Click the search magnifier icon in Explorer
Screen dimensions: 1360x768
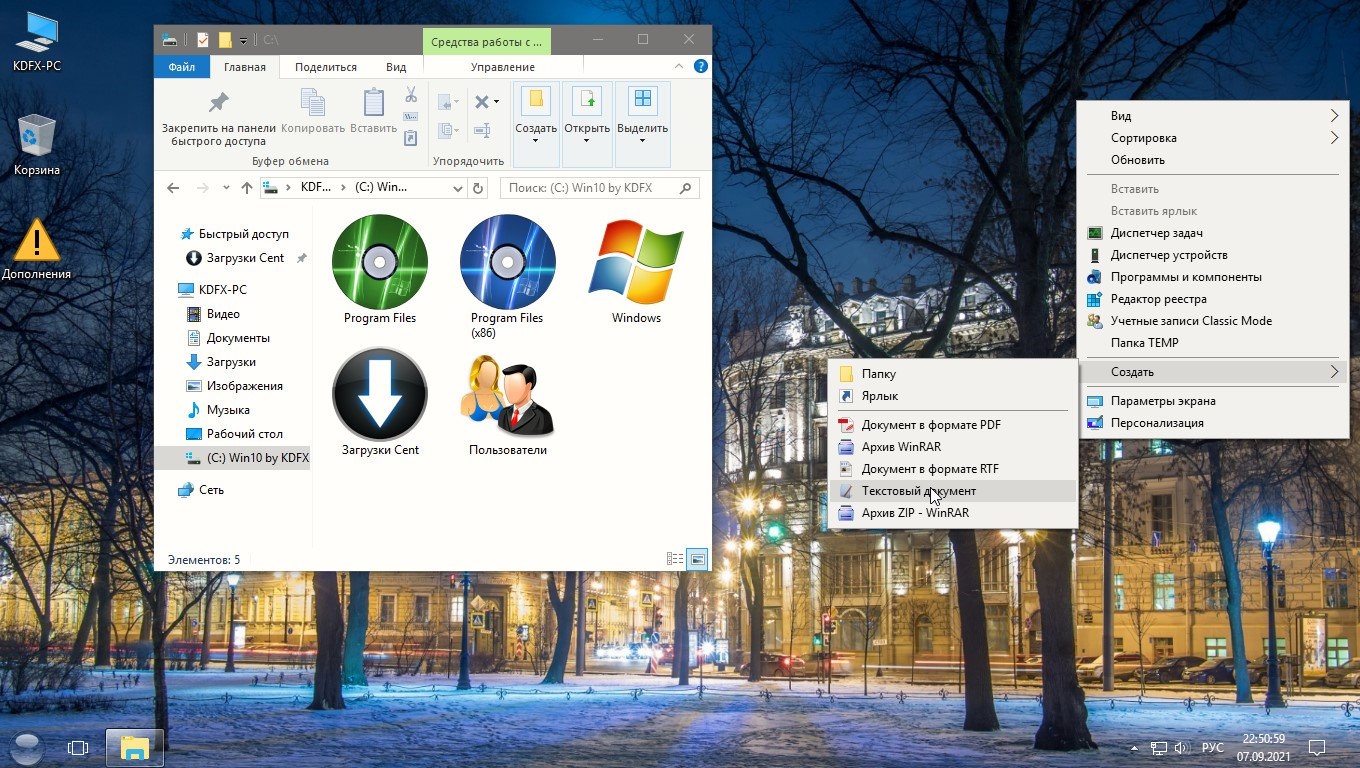coord(686,187)
